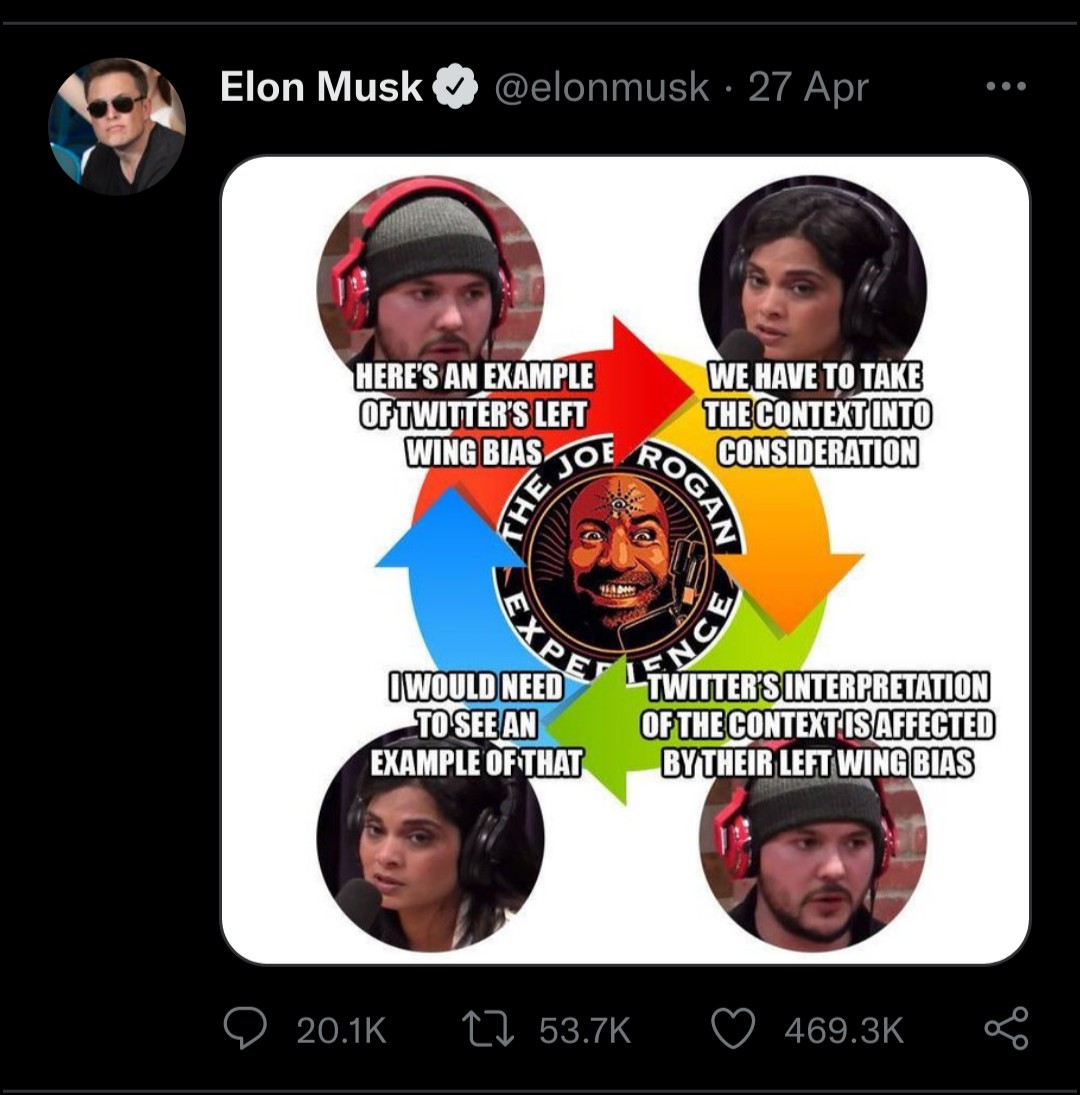Viewport: 1080px width, 1095px height.
Task: Like the tweet with the heart icon
Action: coord(733,1030)
